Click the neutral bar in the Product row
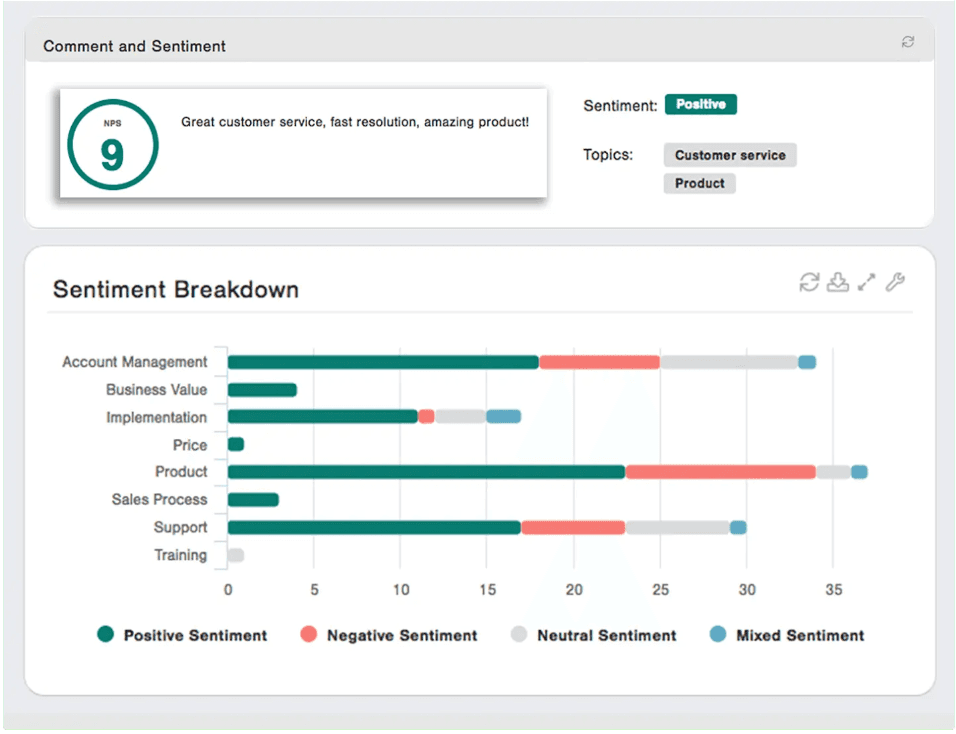 pyautogui.click(x=833, y=472)
